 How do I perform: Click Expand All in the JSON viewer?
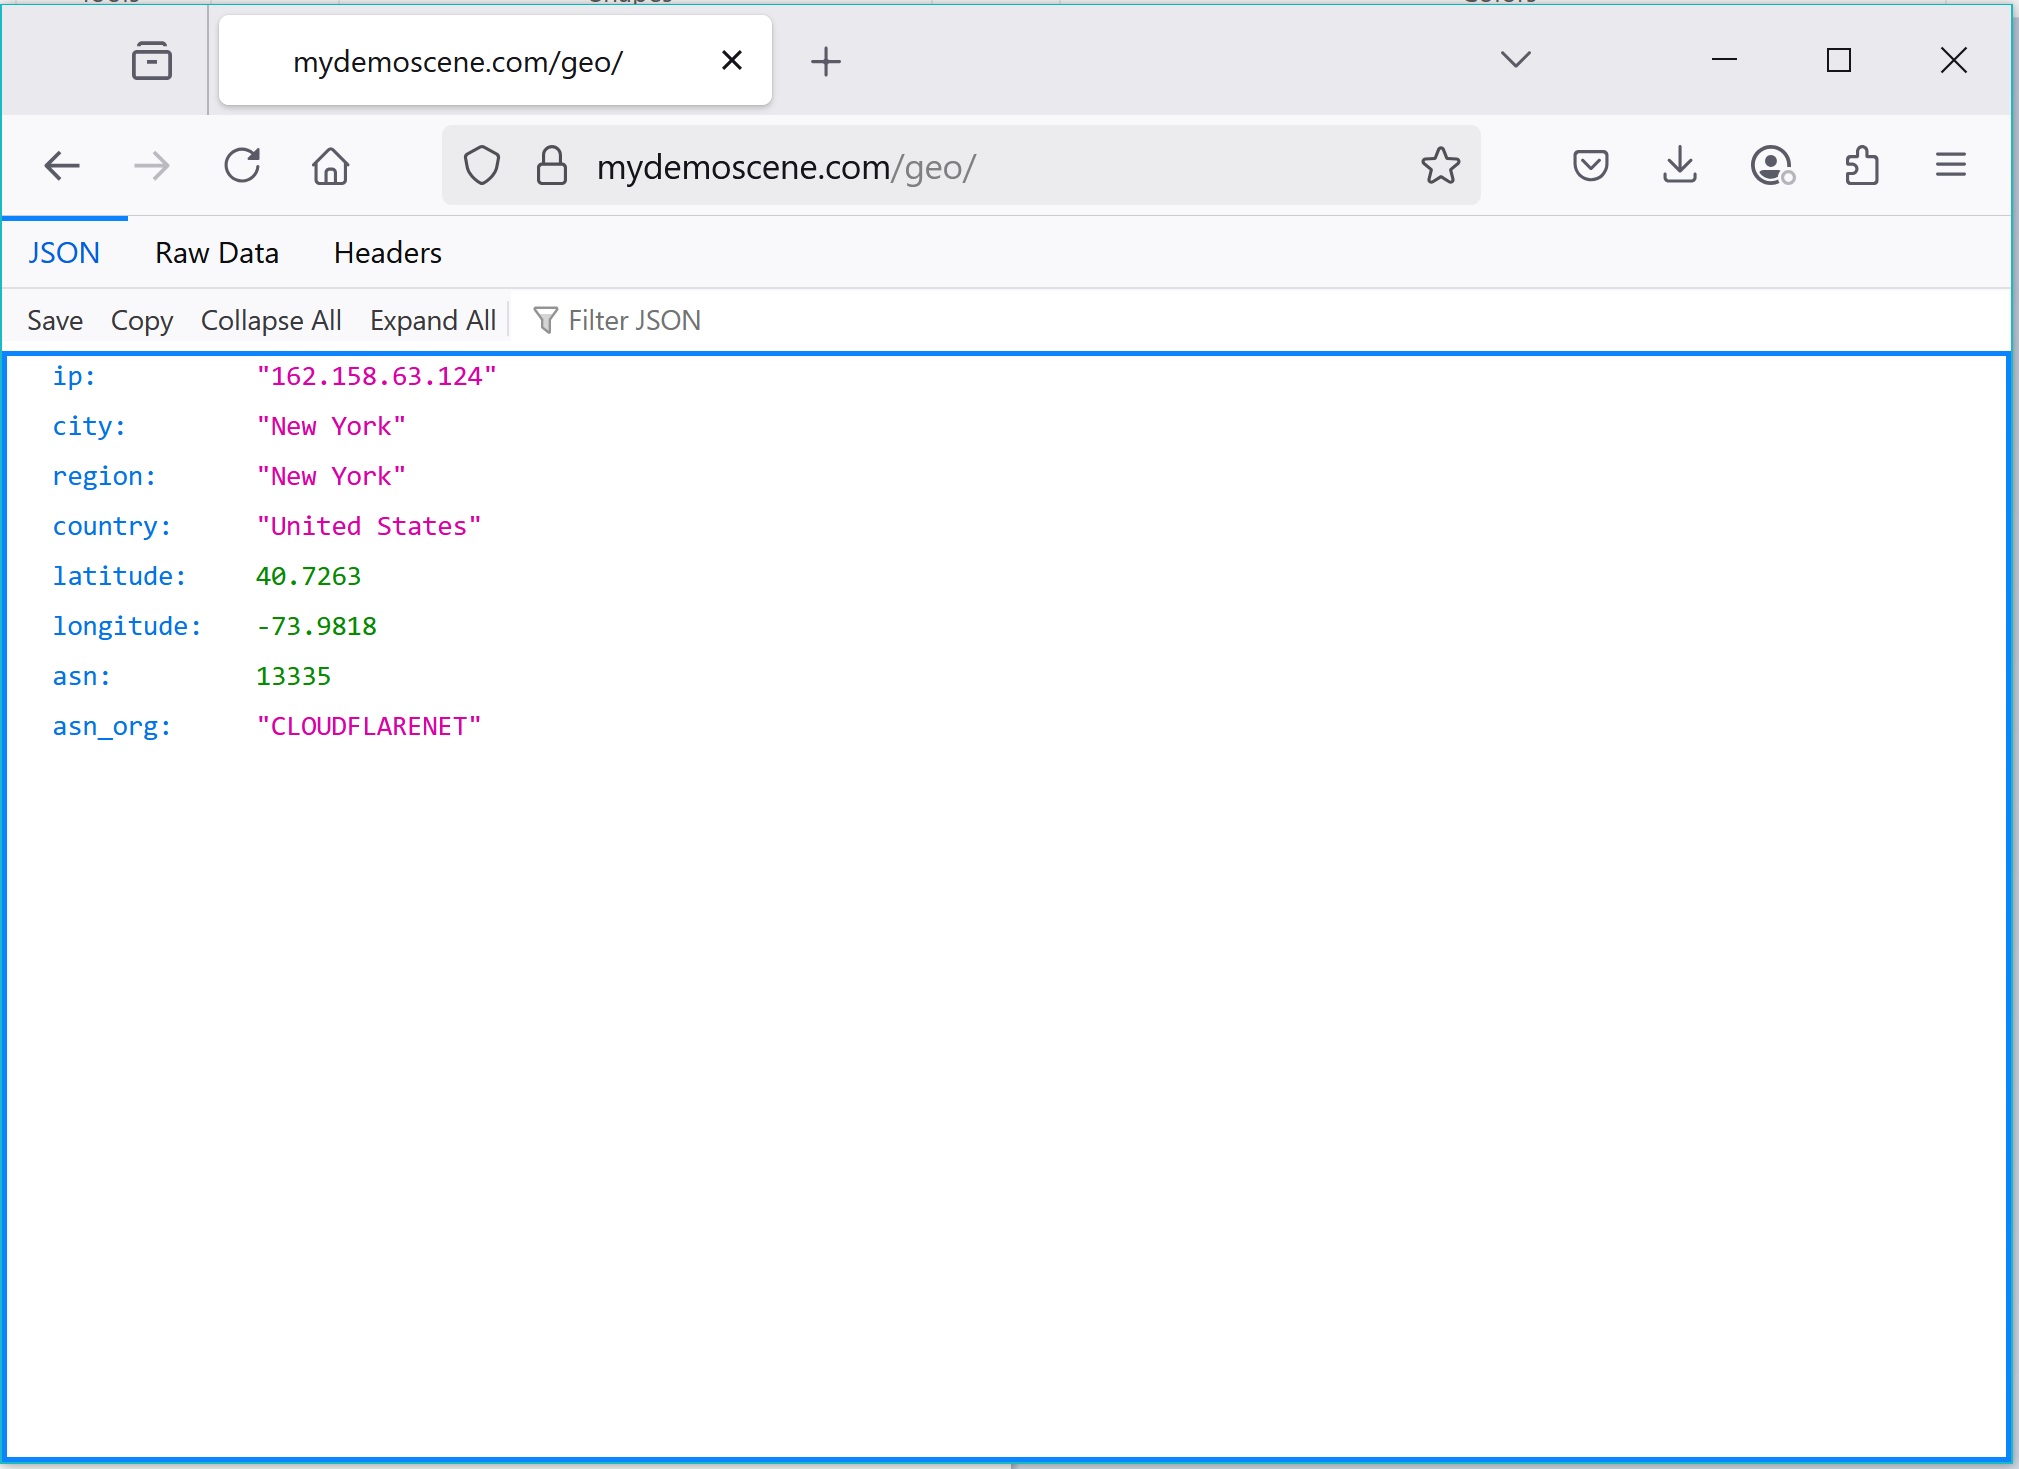point(432,320)
